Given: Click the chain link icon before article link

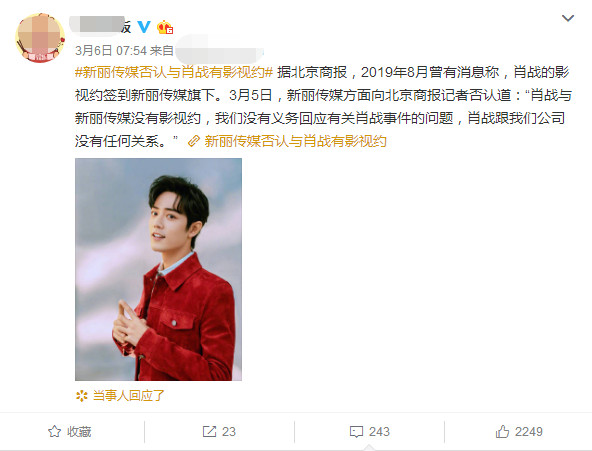Looking at the screenshot, I should (194, 142).
